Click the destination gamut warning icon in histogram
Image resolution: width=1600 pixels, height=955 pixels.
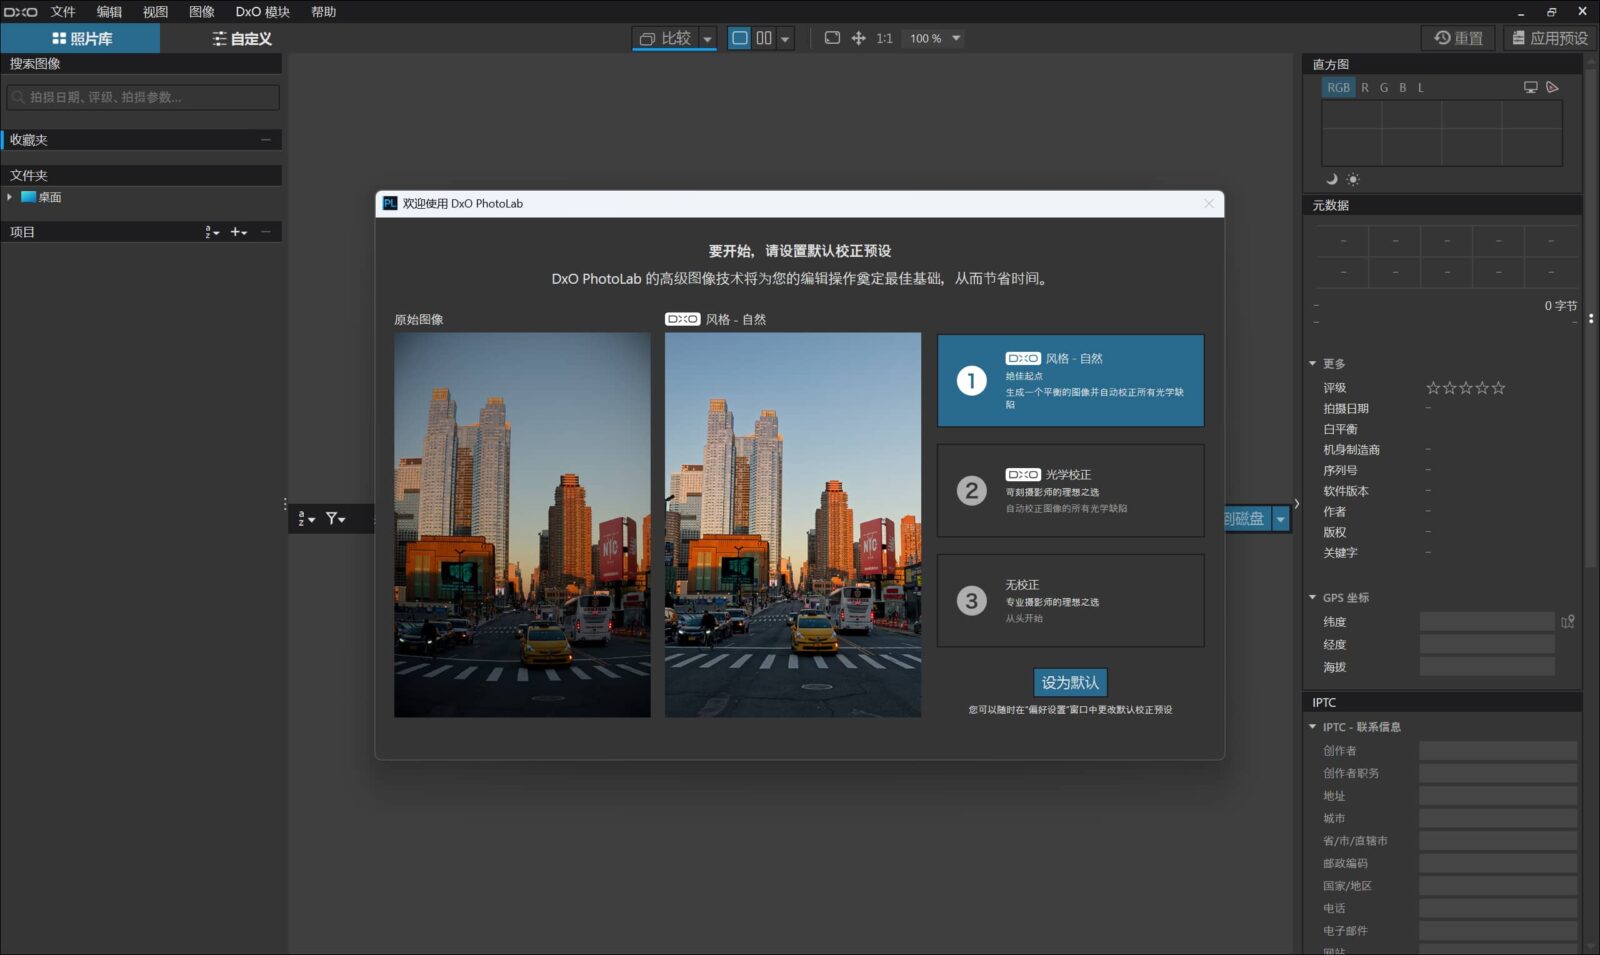coord(1552,87)
